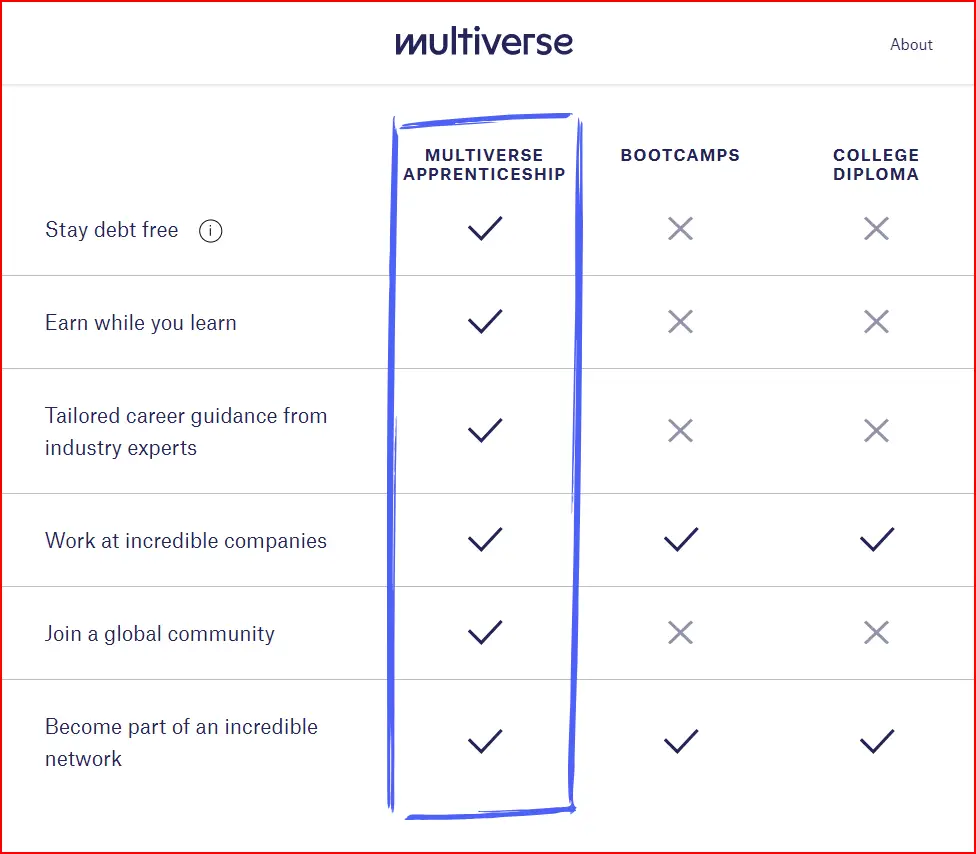
Task: Click the Multiverse checkmark for Earn while you learn
Action: click(x=485, y=321)
